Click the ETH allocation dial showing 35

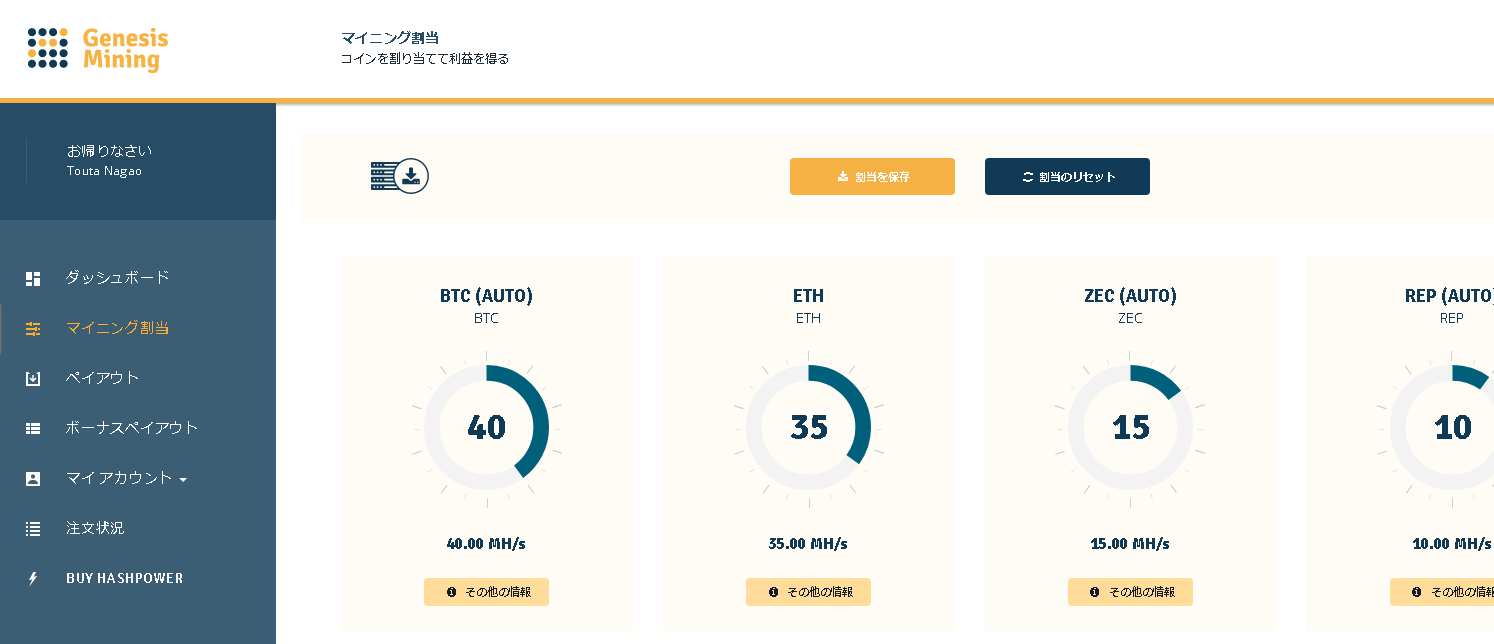tap(808, 427)
